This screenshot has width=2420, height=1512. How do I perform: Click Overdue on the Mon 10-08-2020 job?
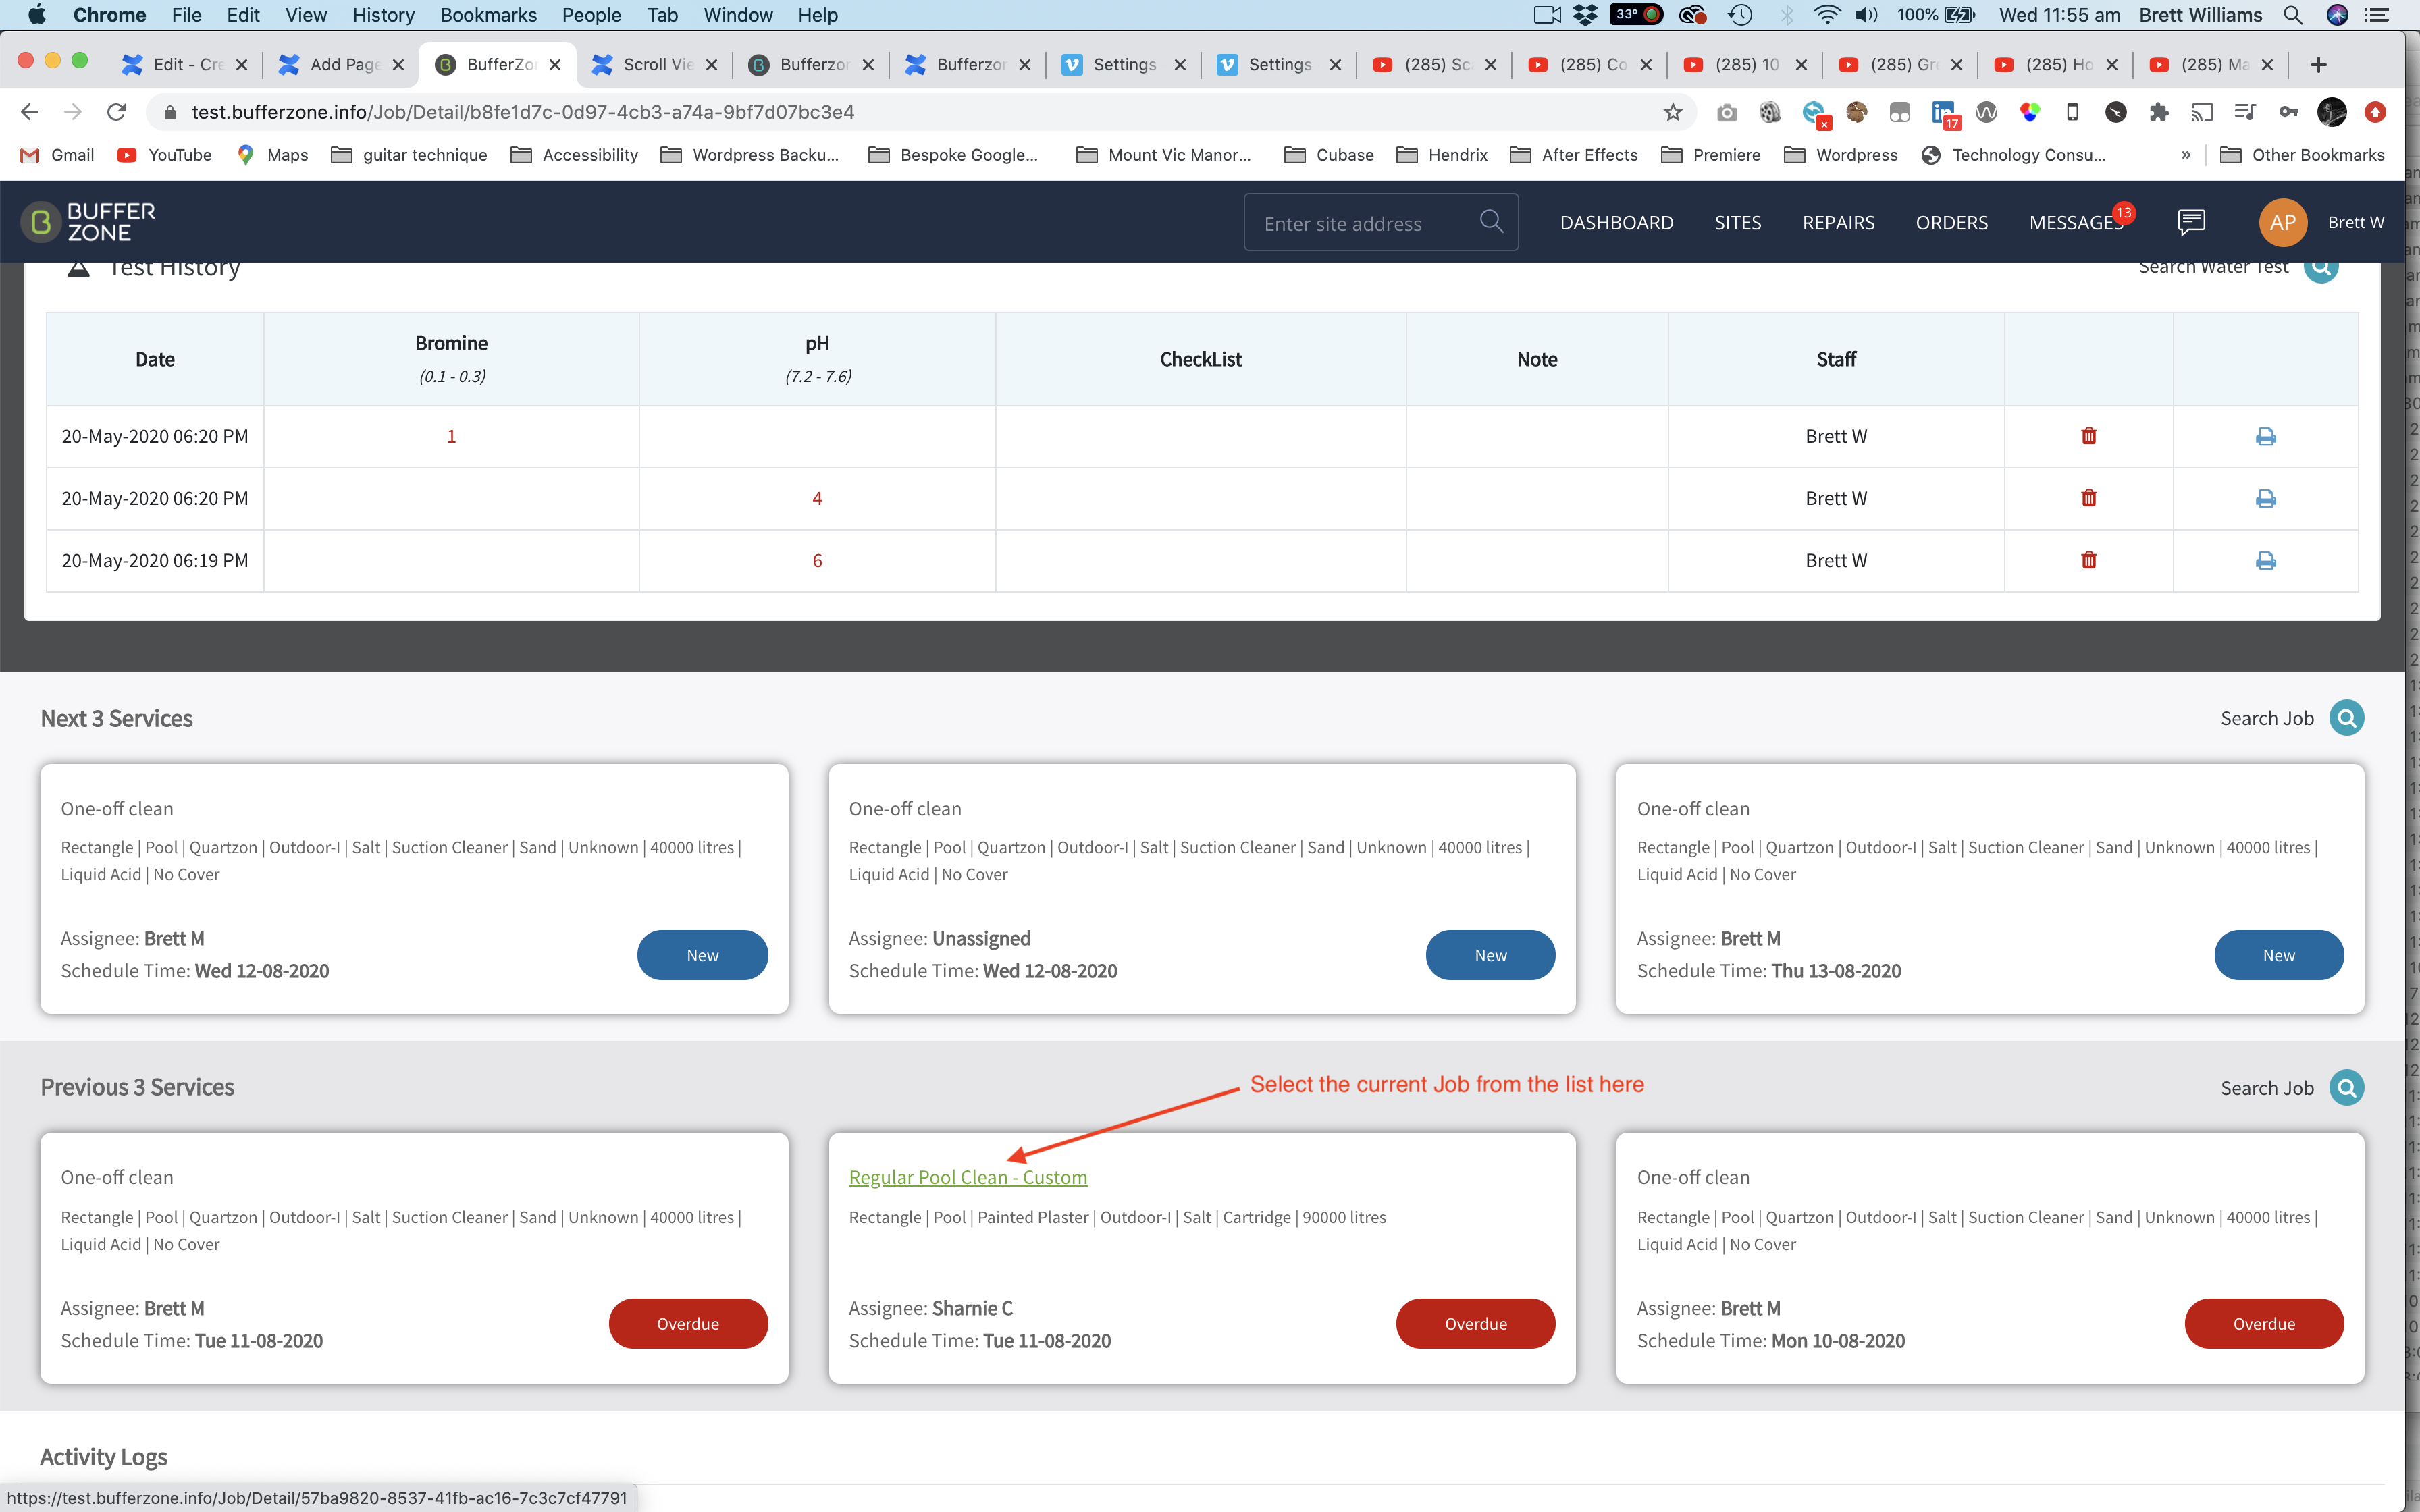click(x=2264, y=1323)
